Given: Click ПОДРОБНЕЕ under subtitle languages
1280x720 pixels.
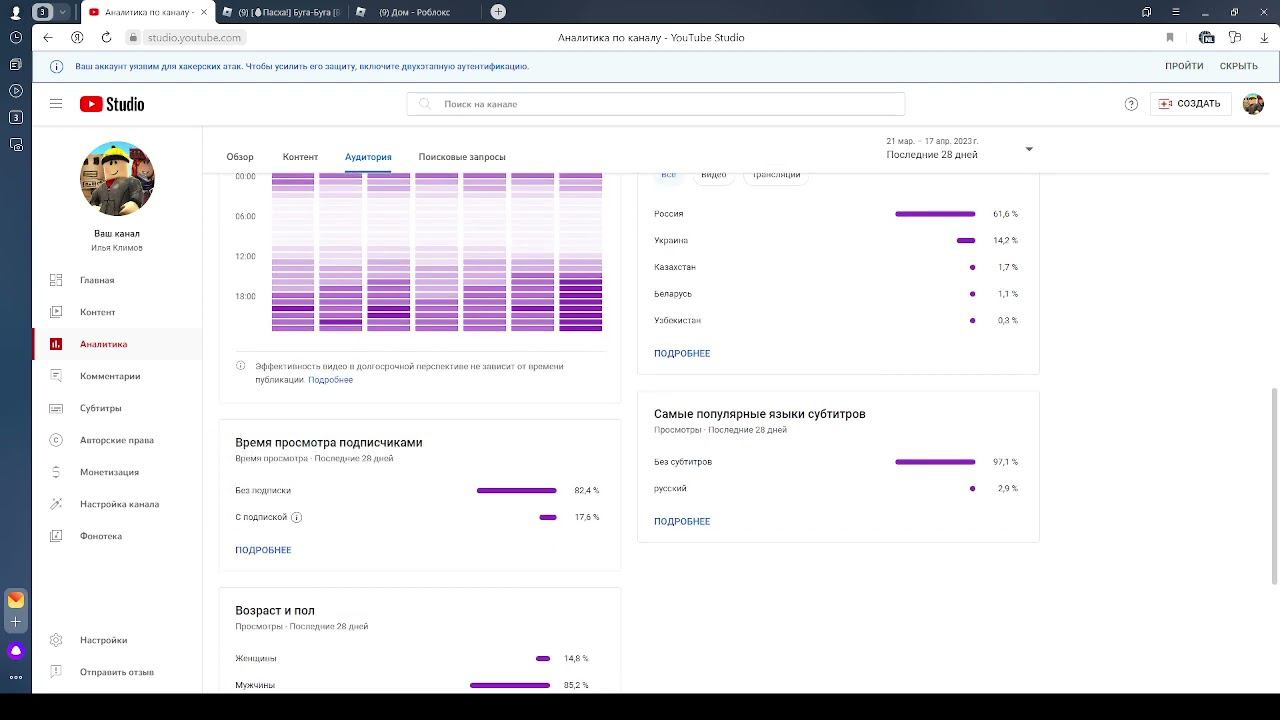Looking at the screenshot, I should tap(682, 521).
